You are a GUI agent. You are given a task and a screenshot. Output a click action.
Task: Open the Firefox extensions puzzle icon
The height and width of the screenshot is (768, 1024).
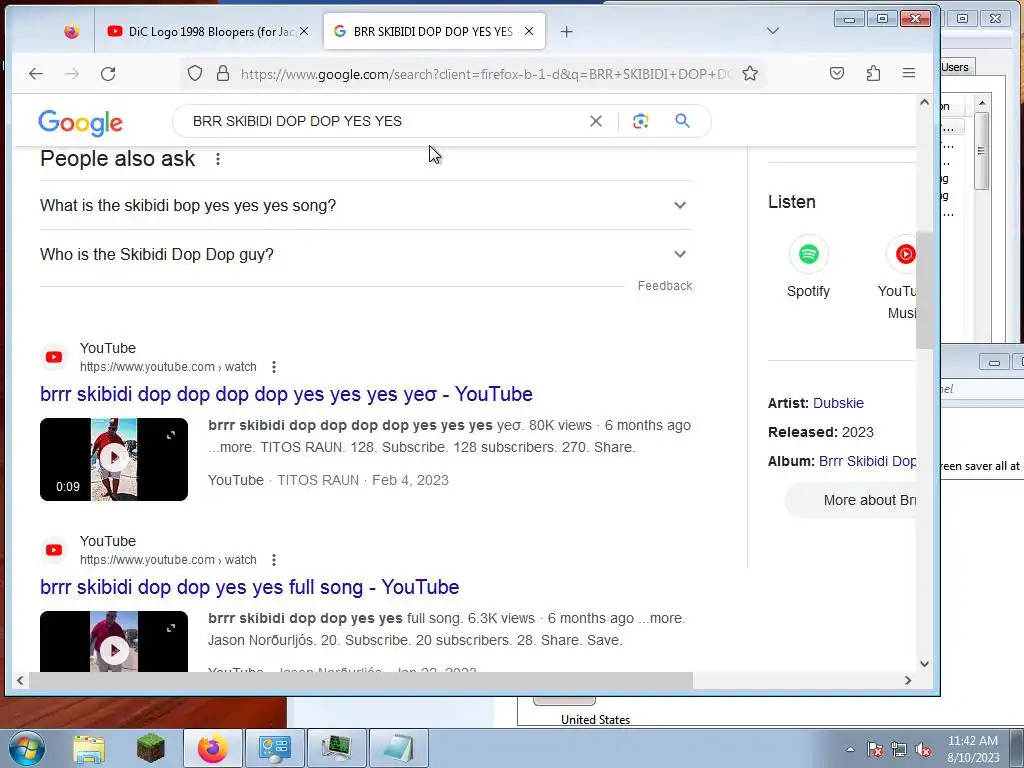[873, 73]
